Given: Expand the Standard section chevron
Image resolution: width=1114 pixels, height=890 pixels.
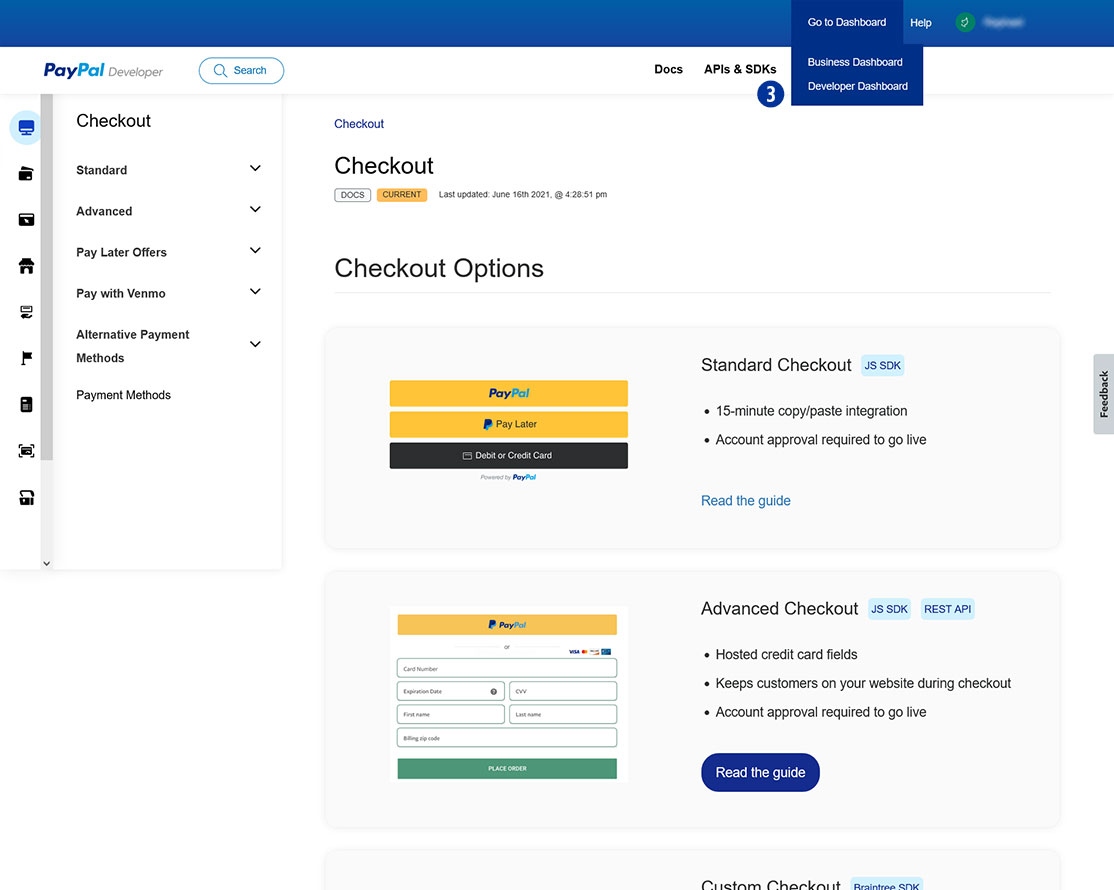Looking at the screenshot, I should (255, 169).
